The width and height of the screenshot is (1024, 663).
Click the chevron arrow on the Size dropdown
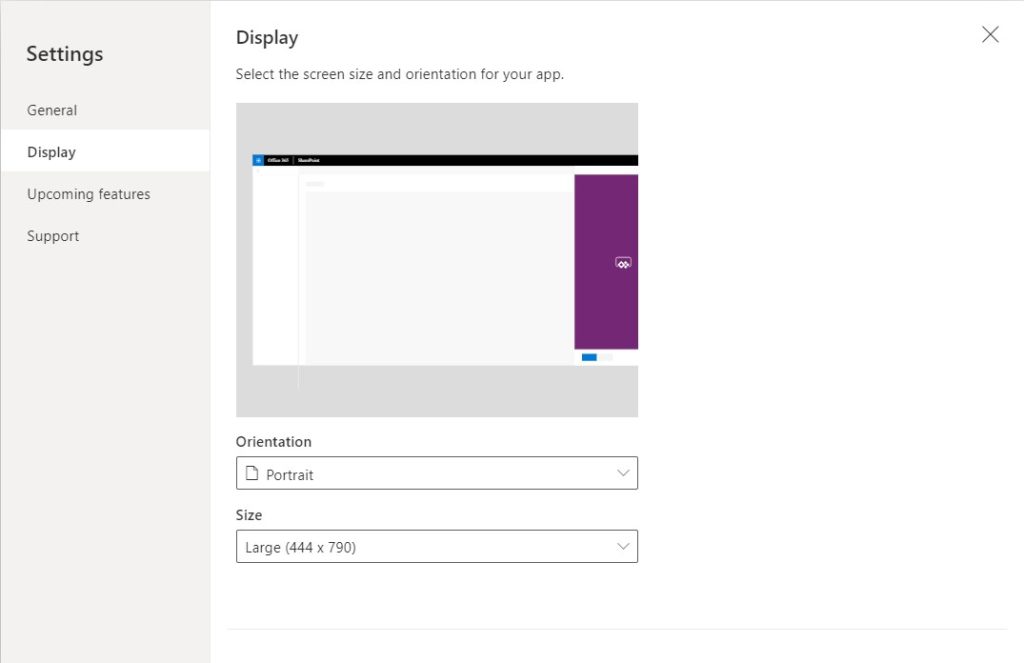623,546
